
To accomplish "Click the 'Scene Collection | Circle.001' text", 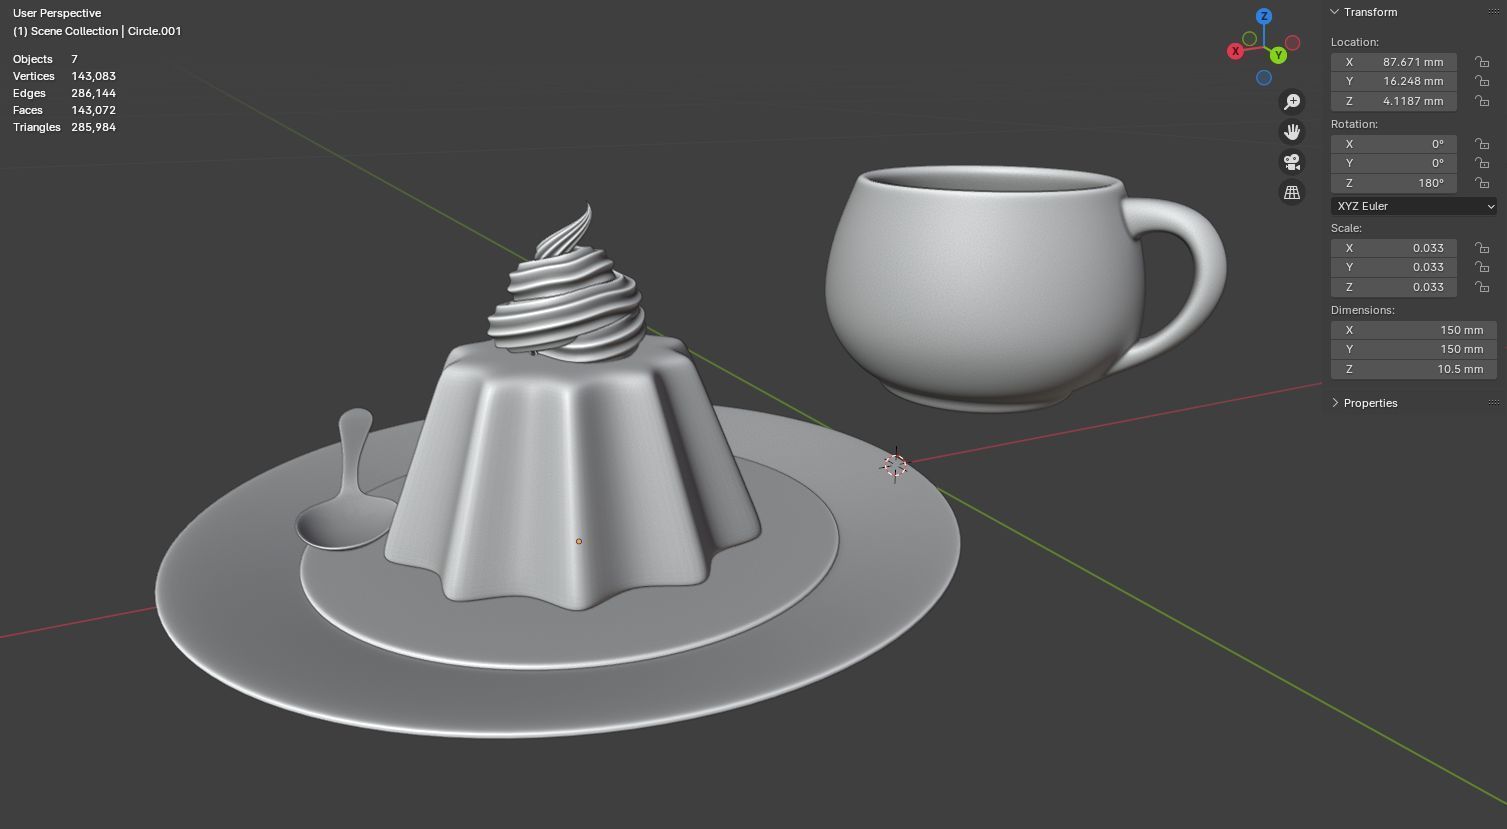I will 106,31.
